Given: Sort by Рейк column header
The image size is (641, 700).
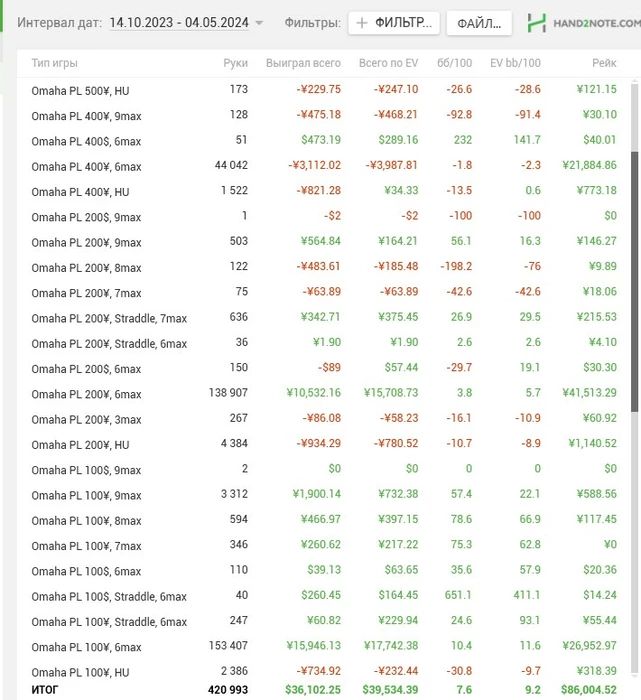Looking at the screenshot, I should click(604, 63).
